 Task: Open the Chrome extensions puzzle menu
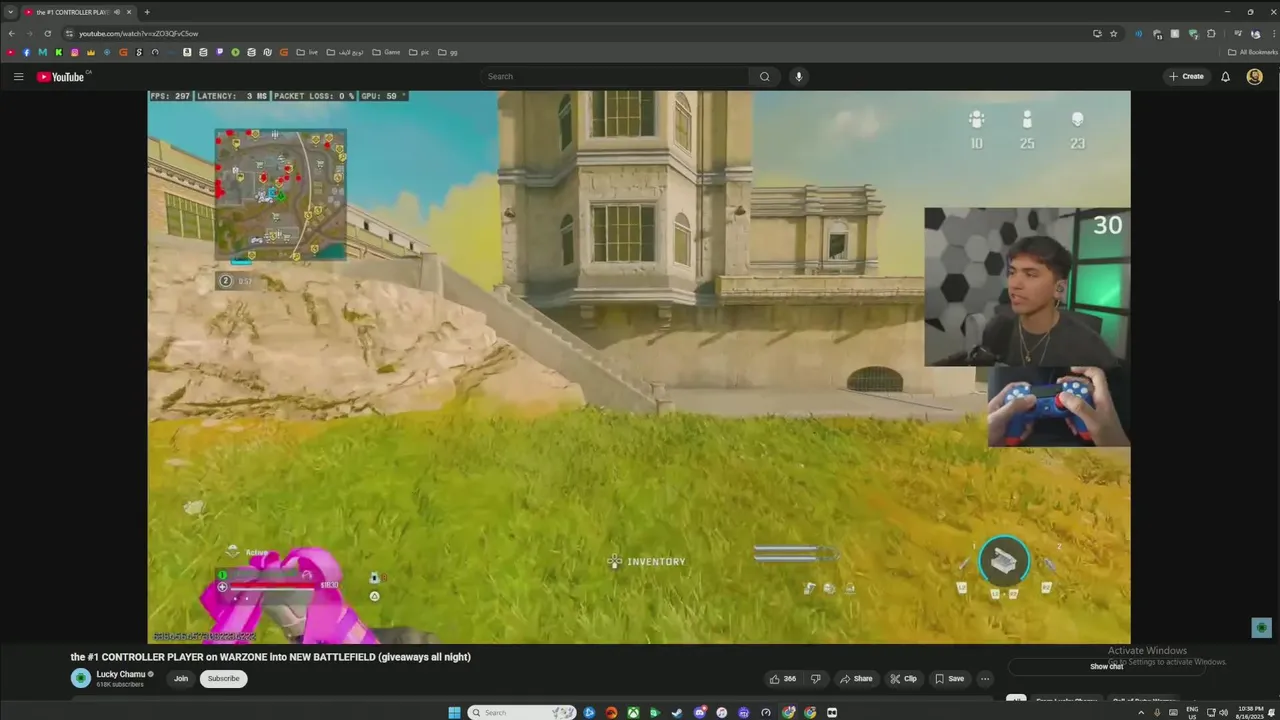tap(1211, 33)
